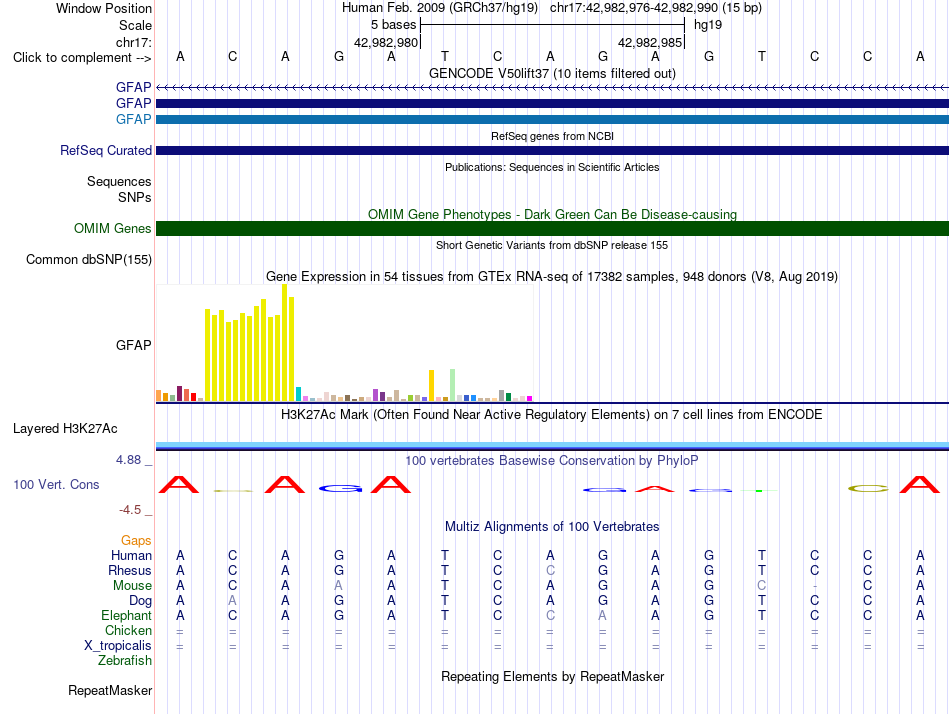Click 'Multiz Alignments of 100 Vertebrates' title
The image size is (950, 714).
[552, 527]
